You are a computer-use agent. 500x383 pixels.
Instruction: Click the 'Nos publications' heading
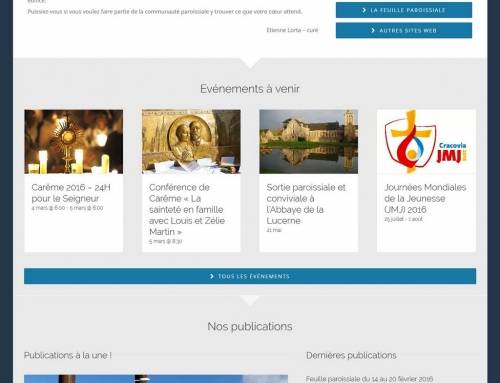point(250,326)
